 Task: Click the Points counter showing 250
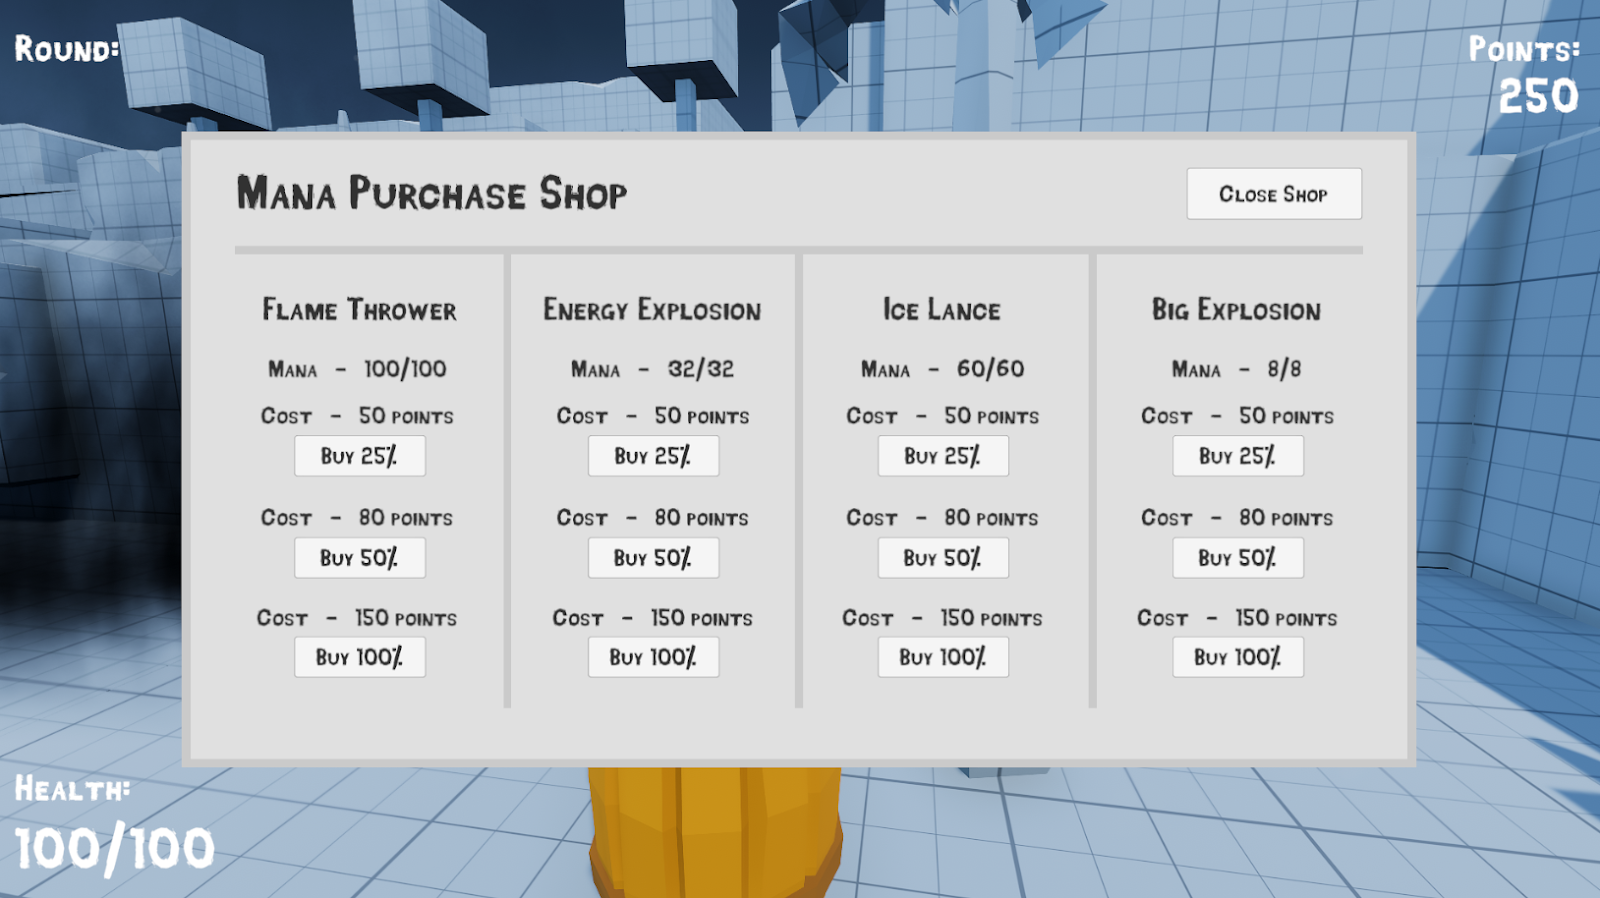1538,96
